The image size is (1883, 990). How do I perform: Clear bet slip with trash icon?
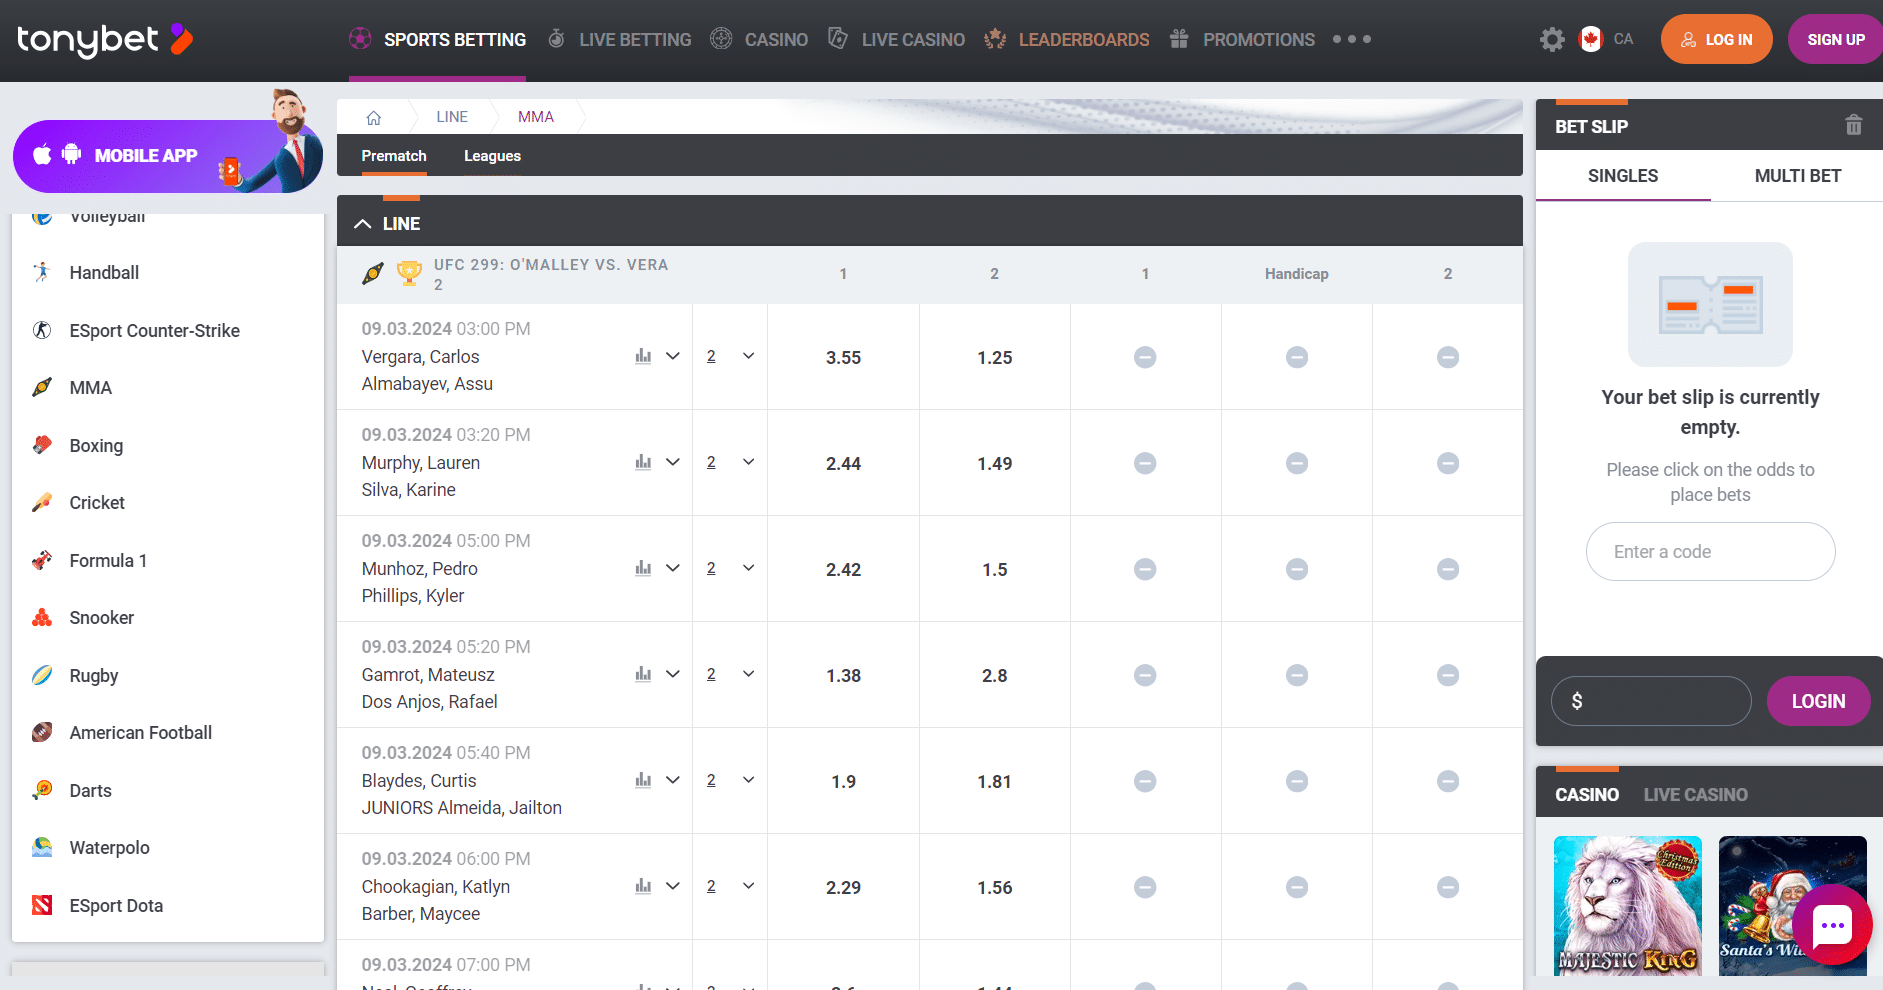click(1853, 125)
